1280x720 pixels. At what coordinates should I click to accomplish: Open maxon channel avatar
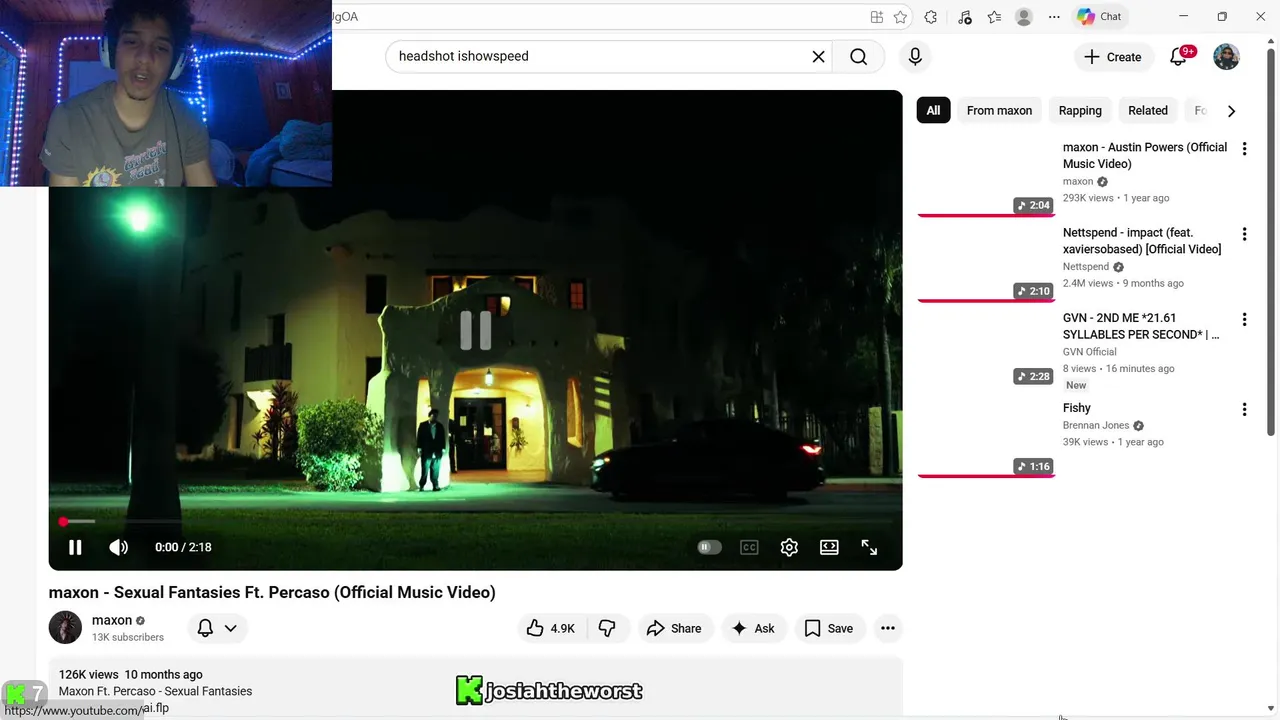[65, 627]
